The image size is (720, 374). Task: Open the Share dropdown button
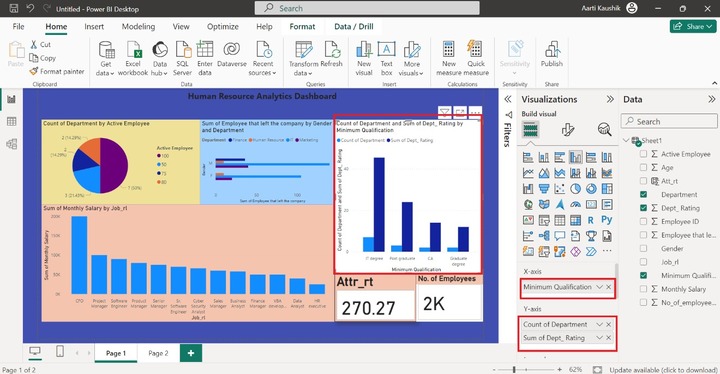tap(692, 27)
